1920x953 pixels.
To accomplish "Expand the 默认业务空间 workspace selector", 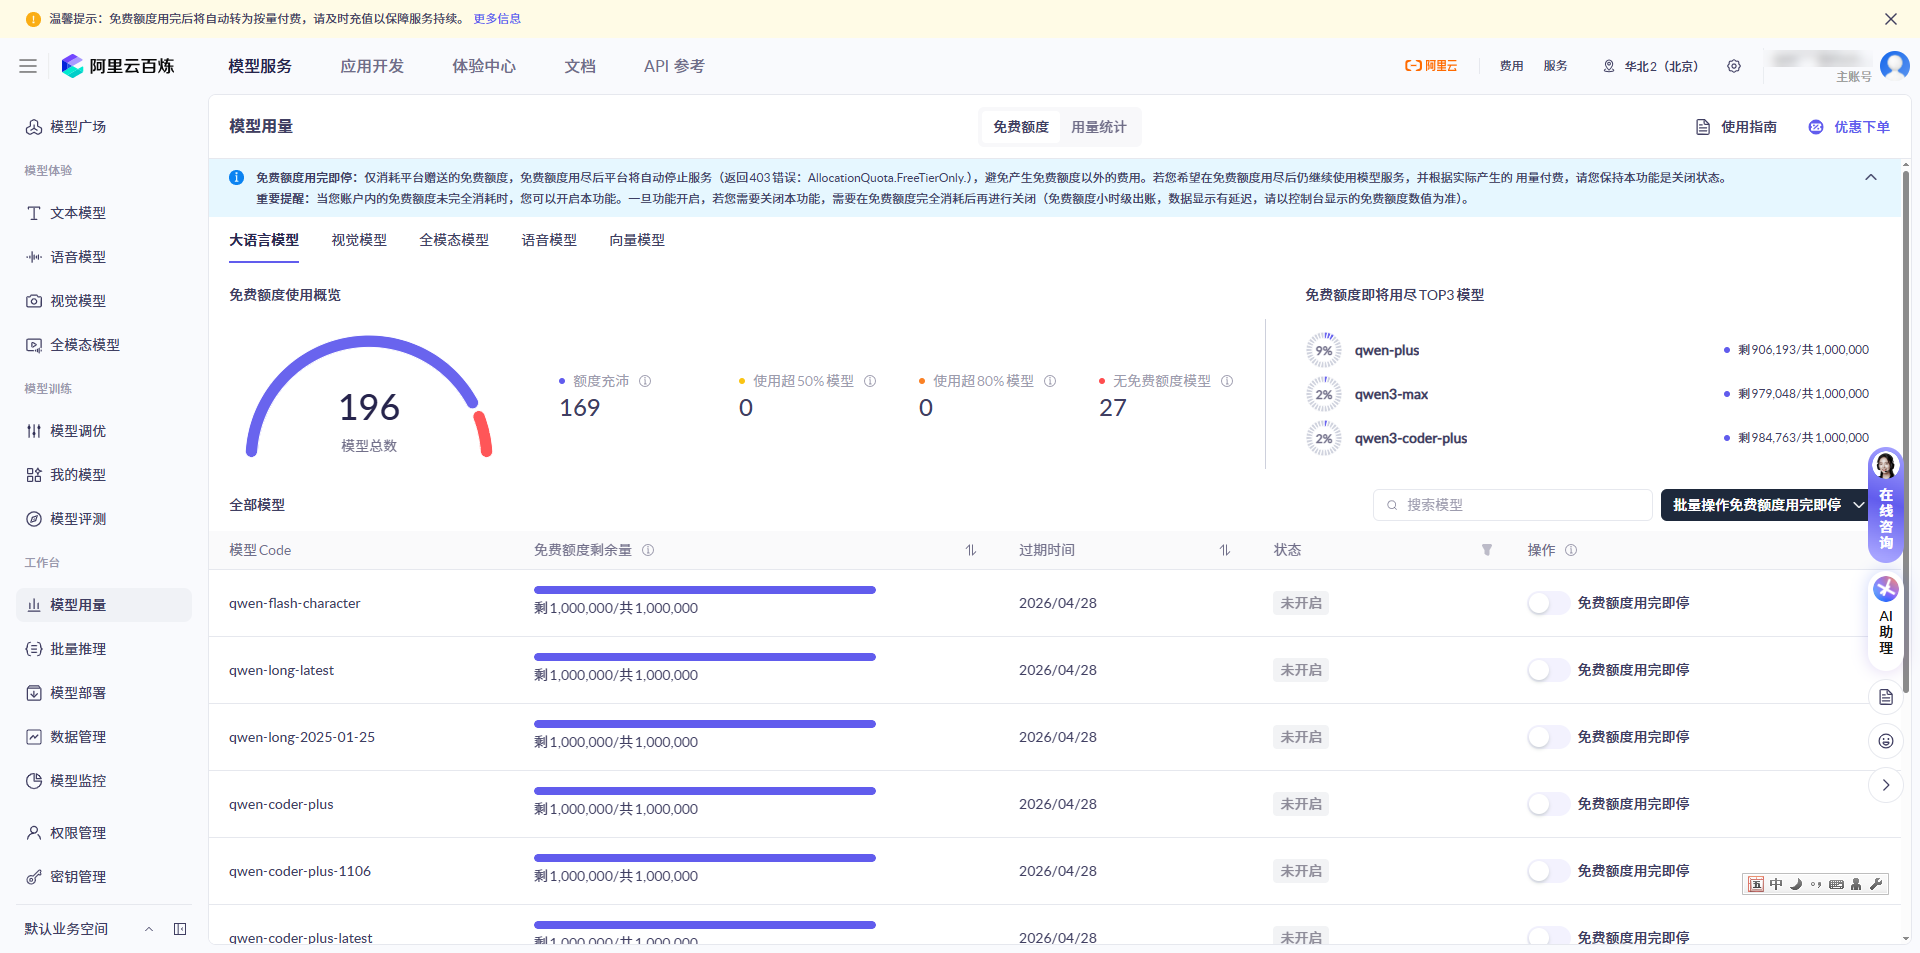I will [x=149, y=929].
